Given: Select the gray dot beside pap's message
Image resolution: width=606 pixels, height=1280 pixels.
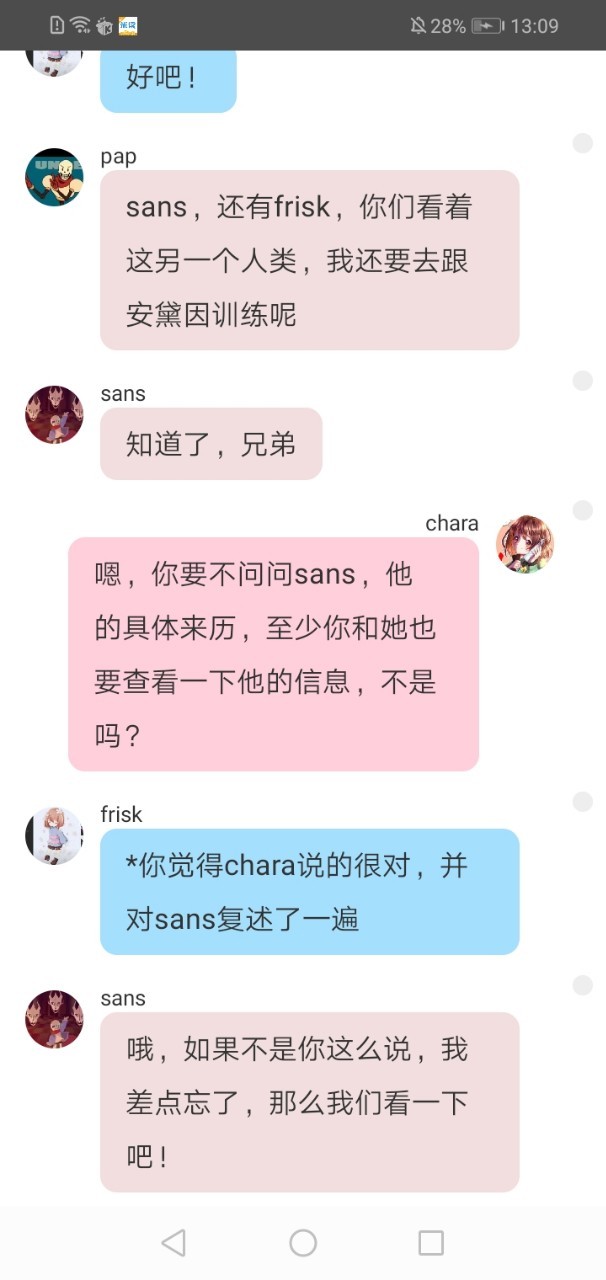Looking at the screenshot, I should coord(582,143).
